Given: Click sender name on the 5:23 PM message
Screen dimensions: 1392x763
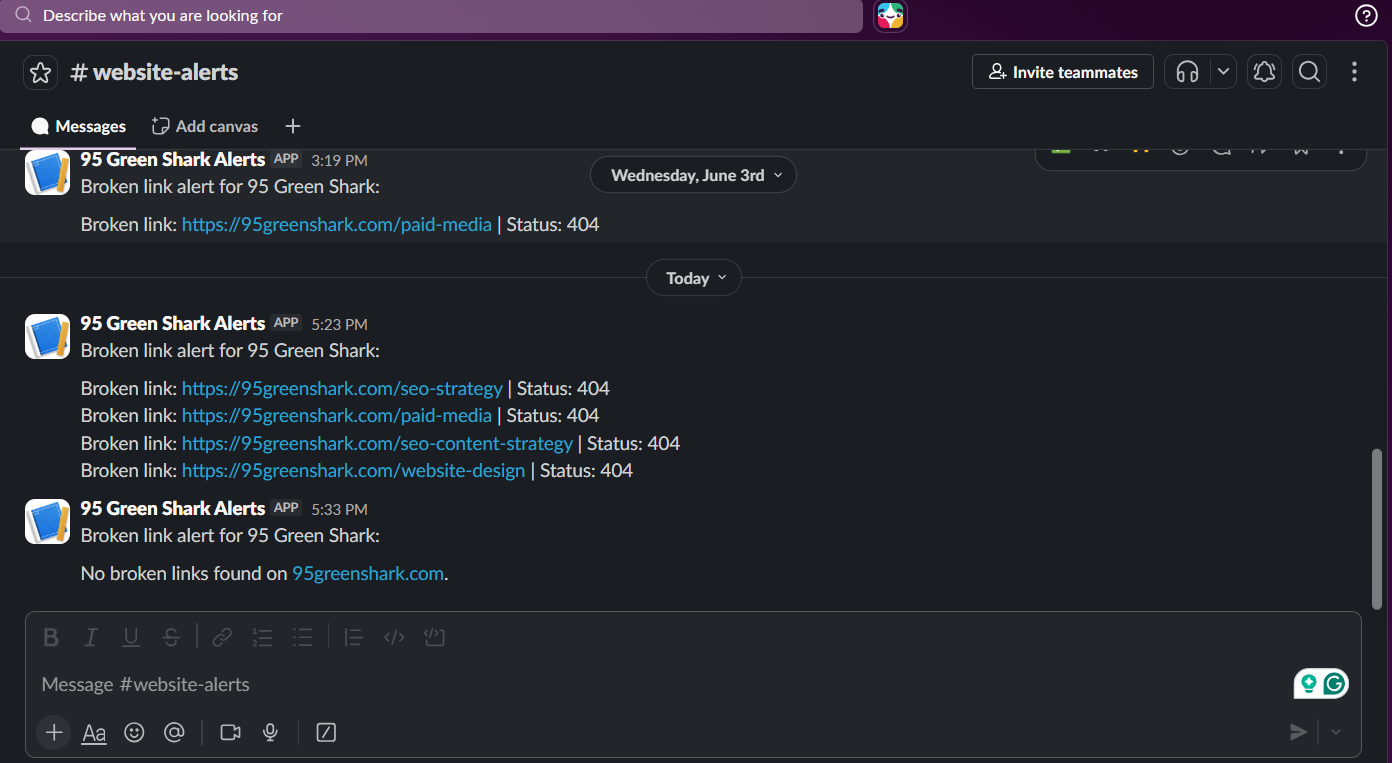Looking at the screenshot, I should pyautogui.click(x=173, y=323).
